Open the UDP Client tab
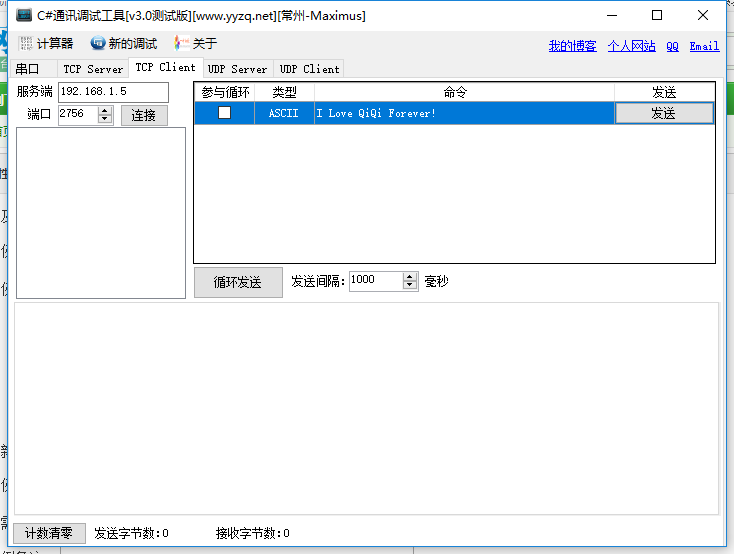The width and height of the screenshot is (734, 554). point(309,69)
